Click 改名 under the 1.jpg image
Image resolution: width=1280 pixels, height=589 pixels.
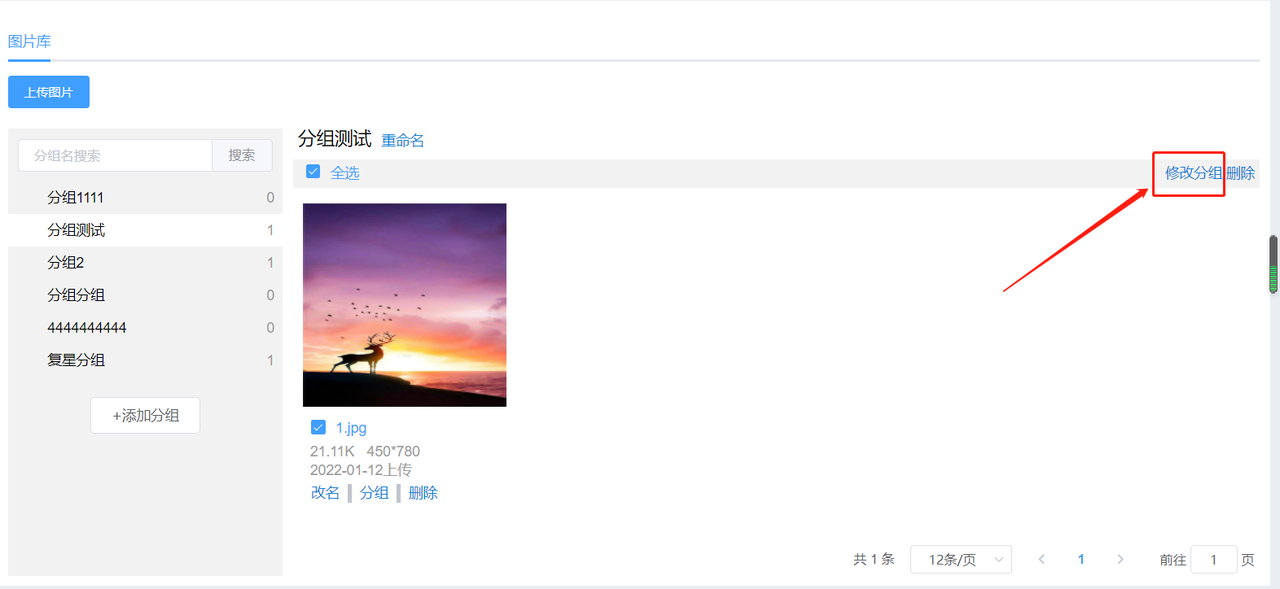(325, 493)
